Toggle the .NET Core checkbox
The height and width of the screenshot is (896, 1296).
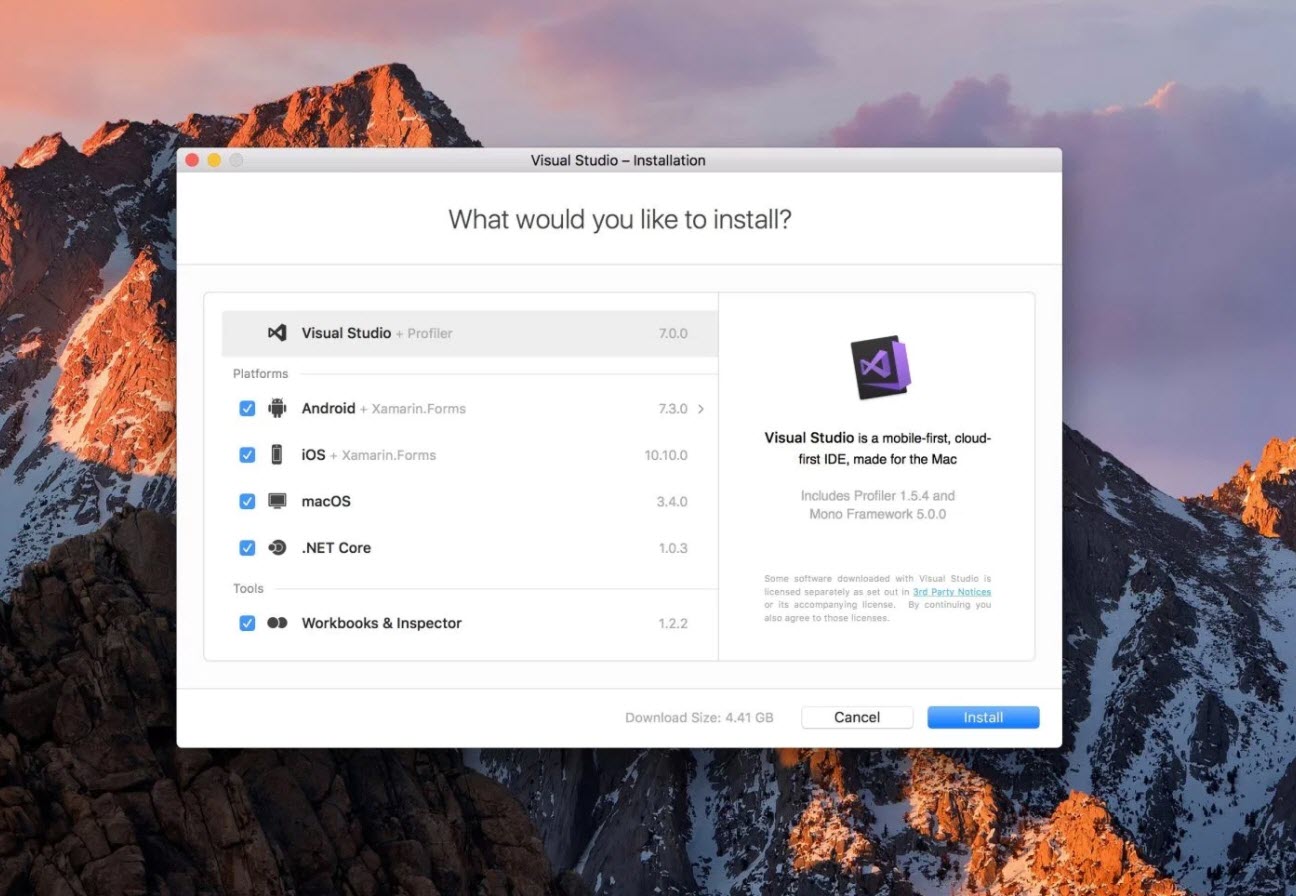point(247,548)
